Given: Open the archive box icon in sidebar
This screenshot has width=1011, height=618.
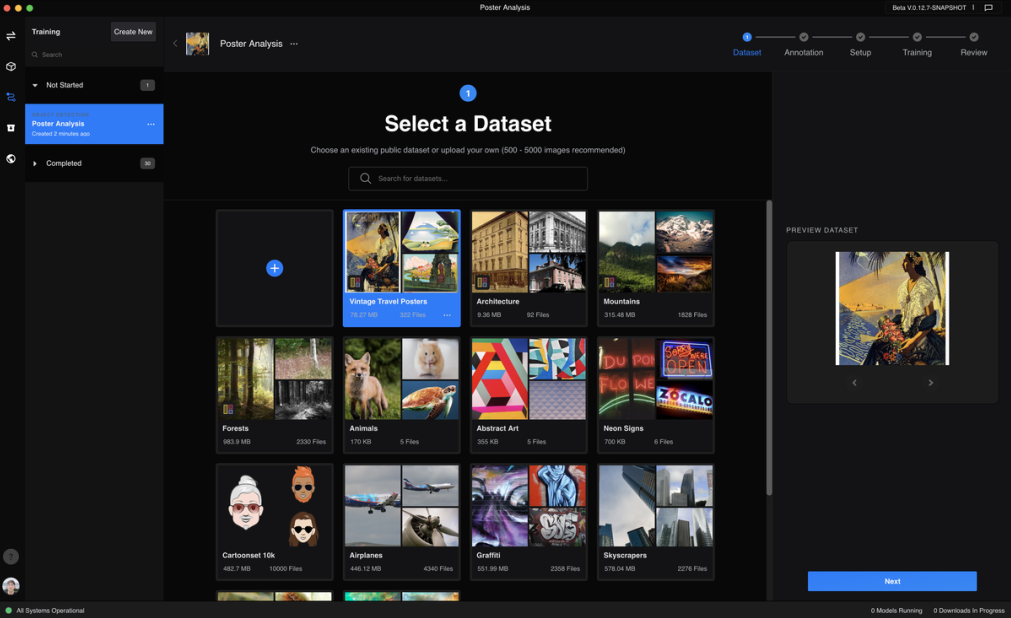Looking at the screenshot, I should pos(11,128).
